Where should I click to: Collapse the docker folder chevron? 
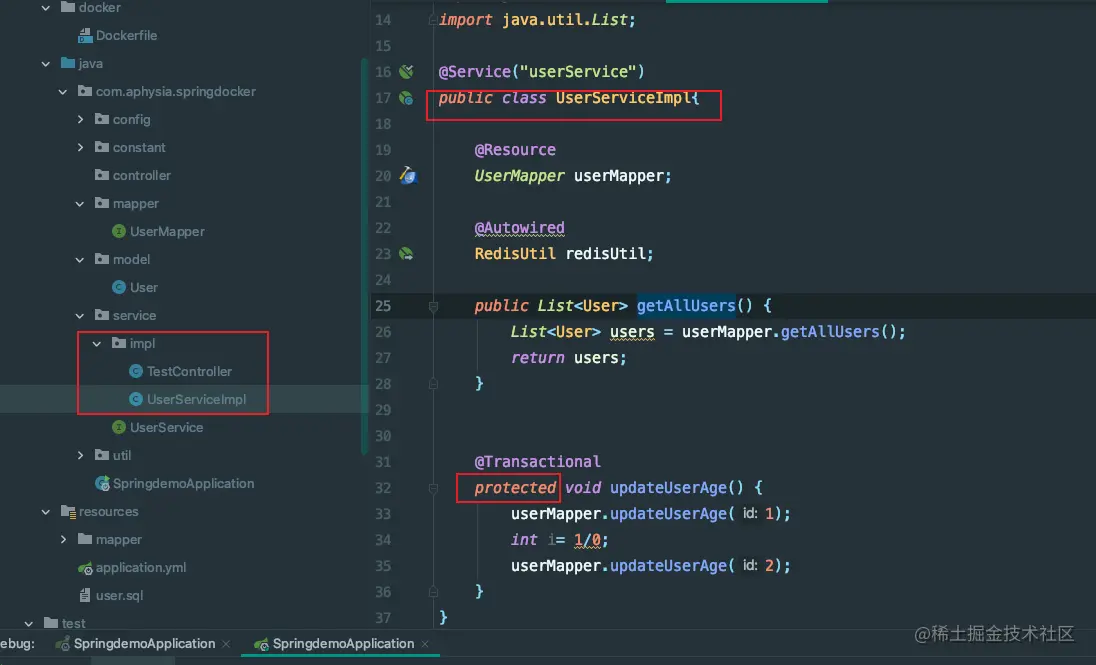(x=46, y=8)
